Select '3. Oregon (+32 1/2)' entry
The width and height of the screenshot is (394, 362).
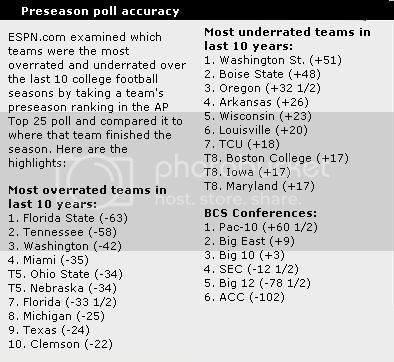point(262,88)
